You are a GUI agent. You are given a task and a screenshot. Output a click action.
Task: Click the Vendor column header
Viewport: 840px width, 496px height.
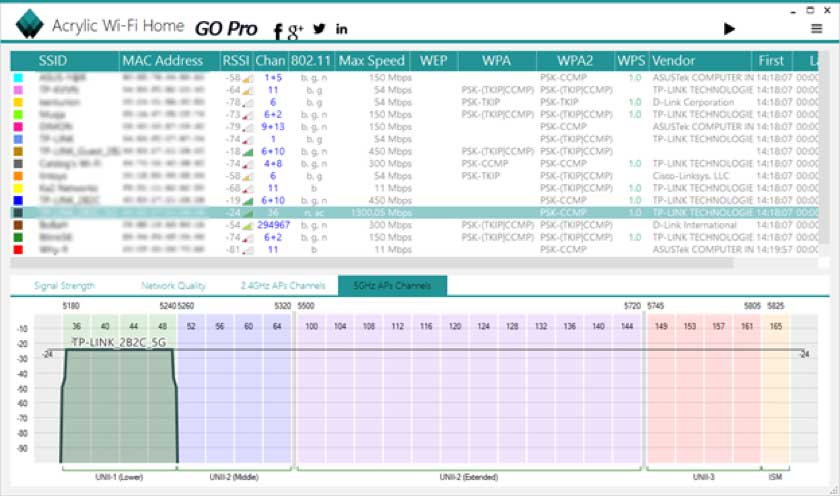click(x=673, y=60)
